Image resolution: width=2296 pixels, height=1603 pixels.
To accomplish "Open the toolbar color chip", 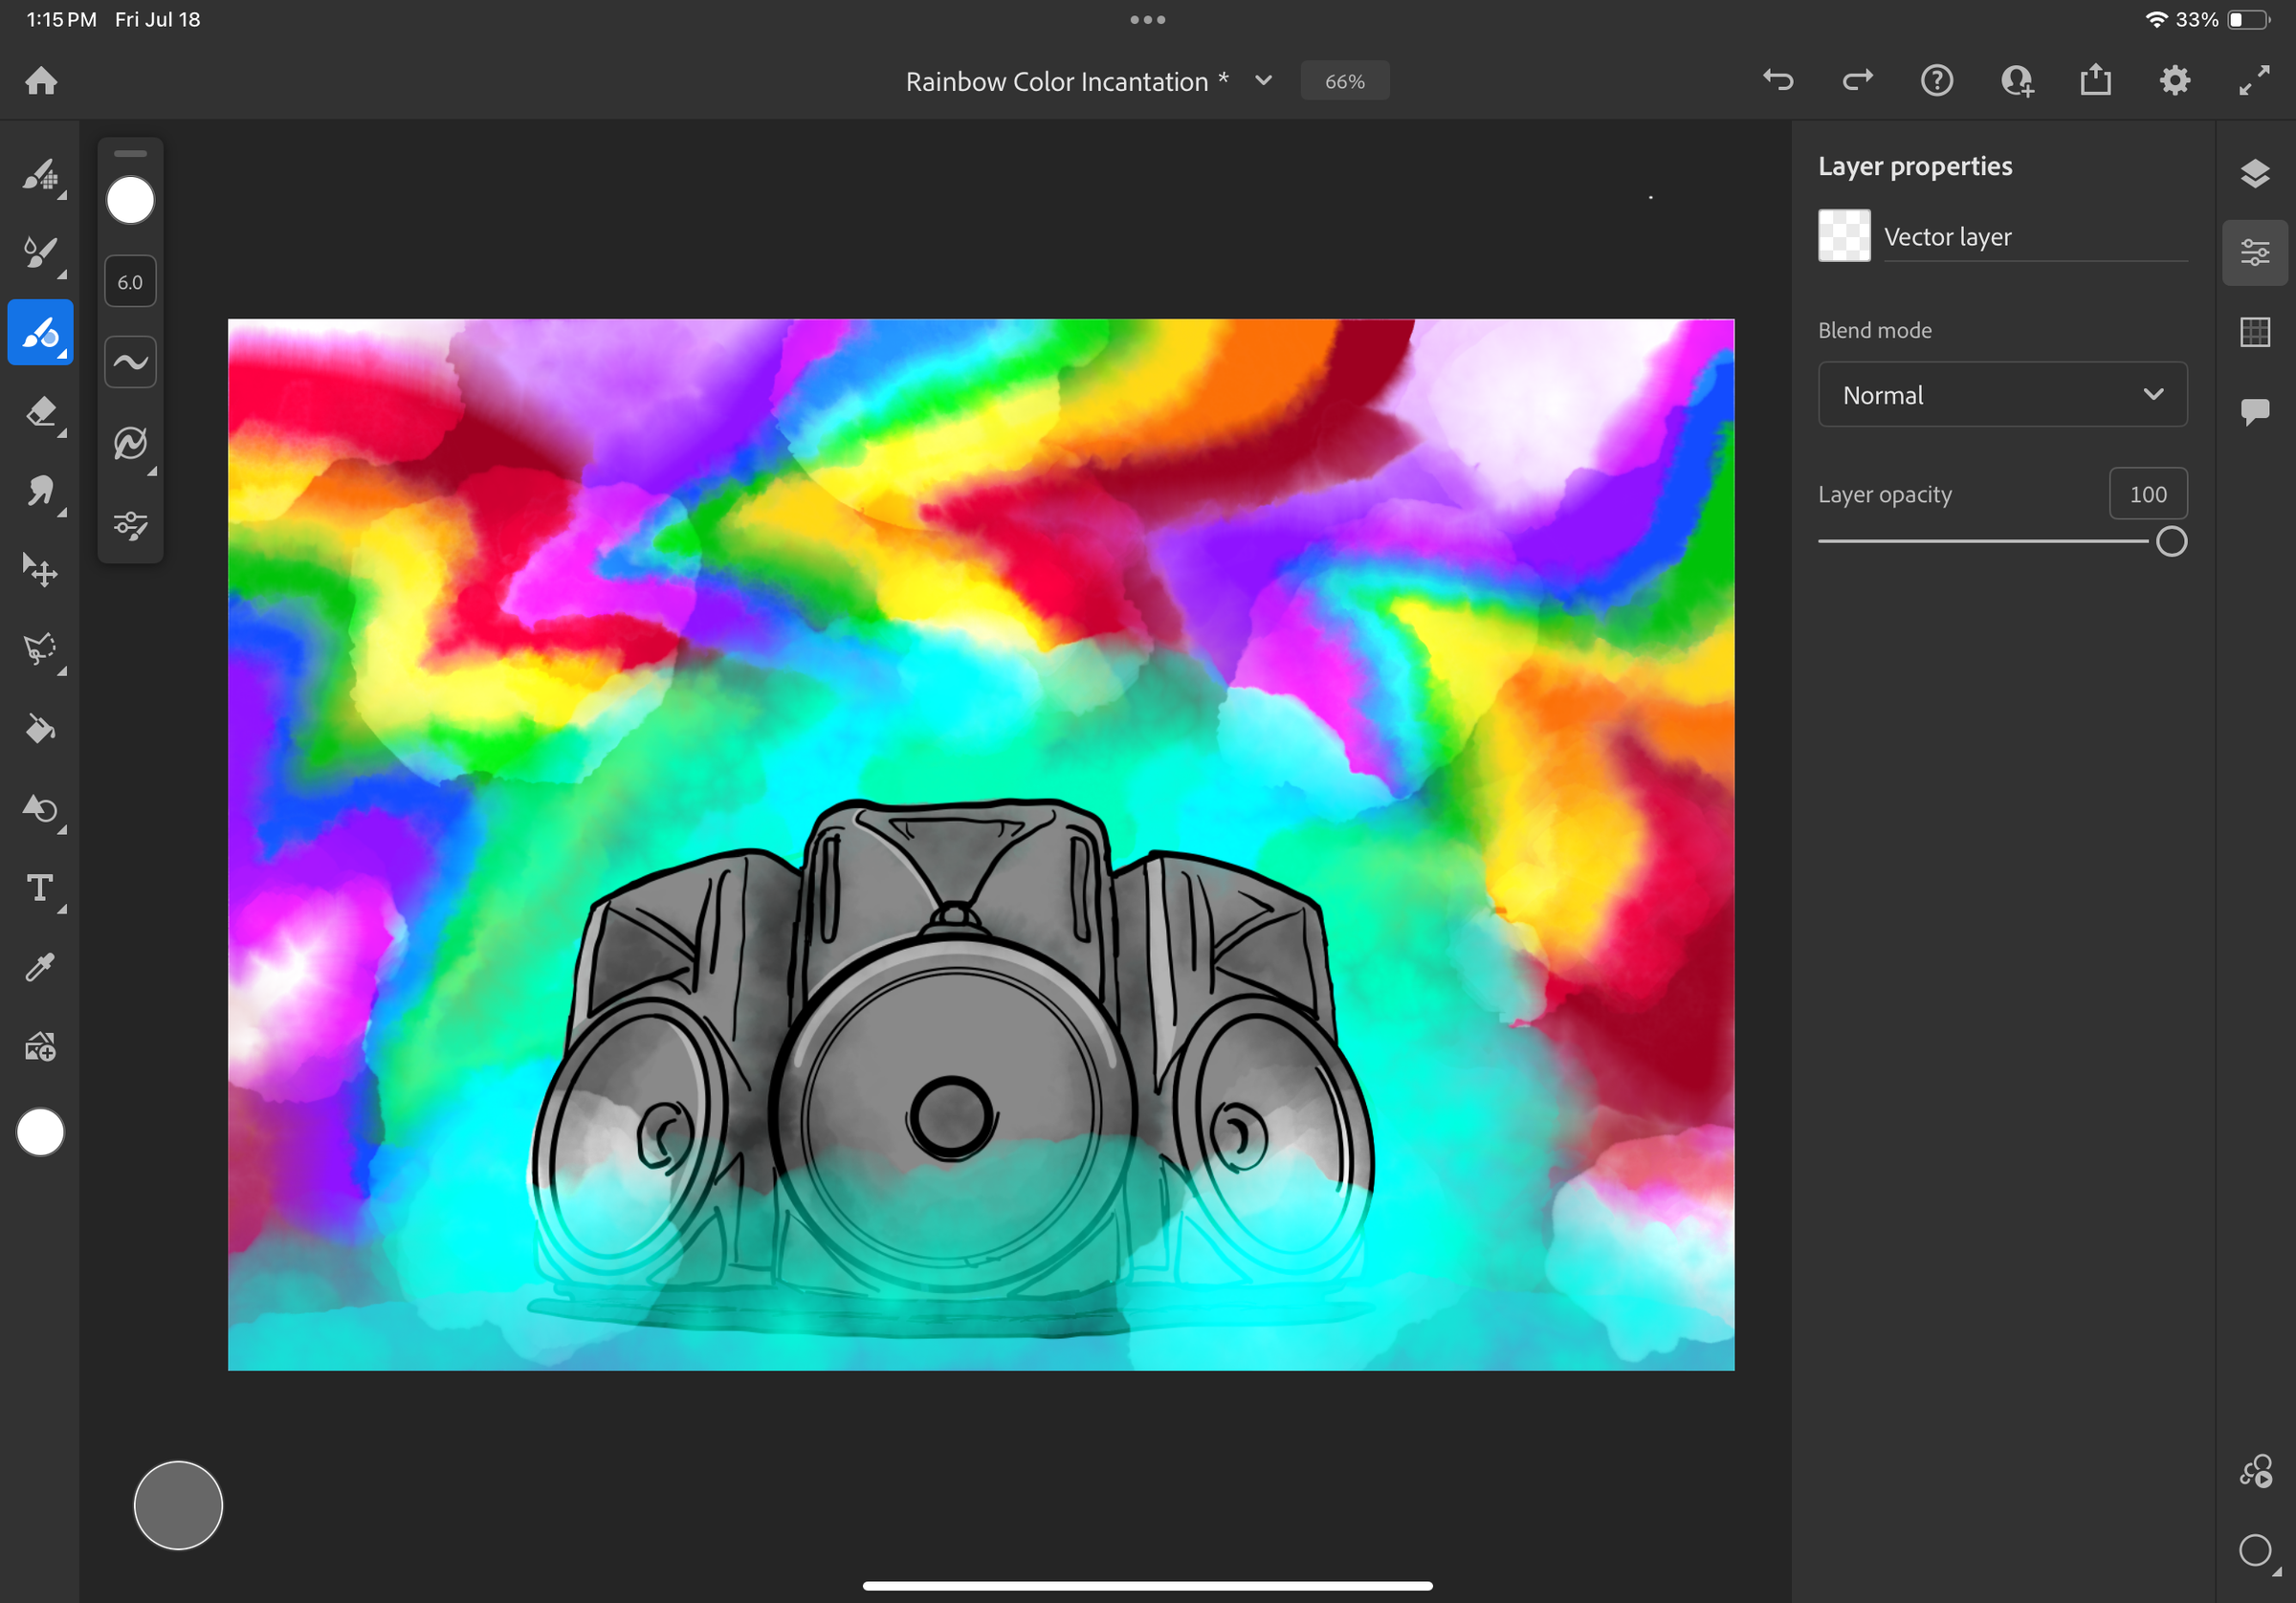I will pos(41,1132).
